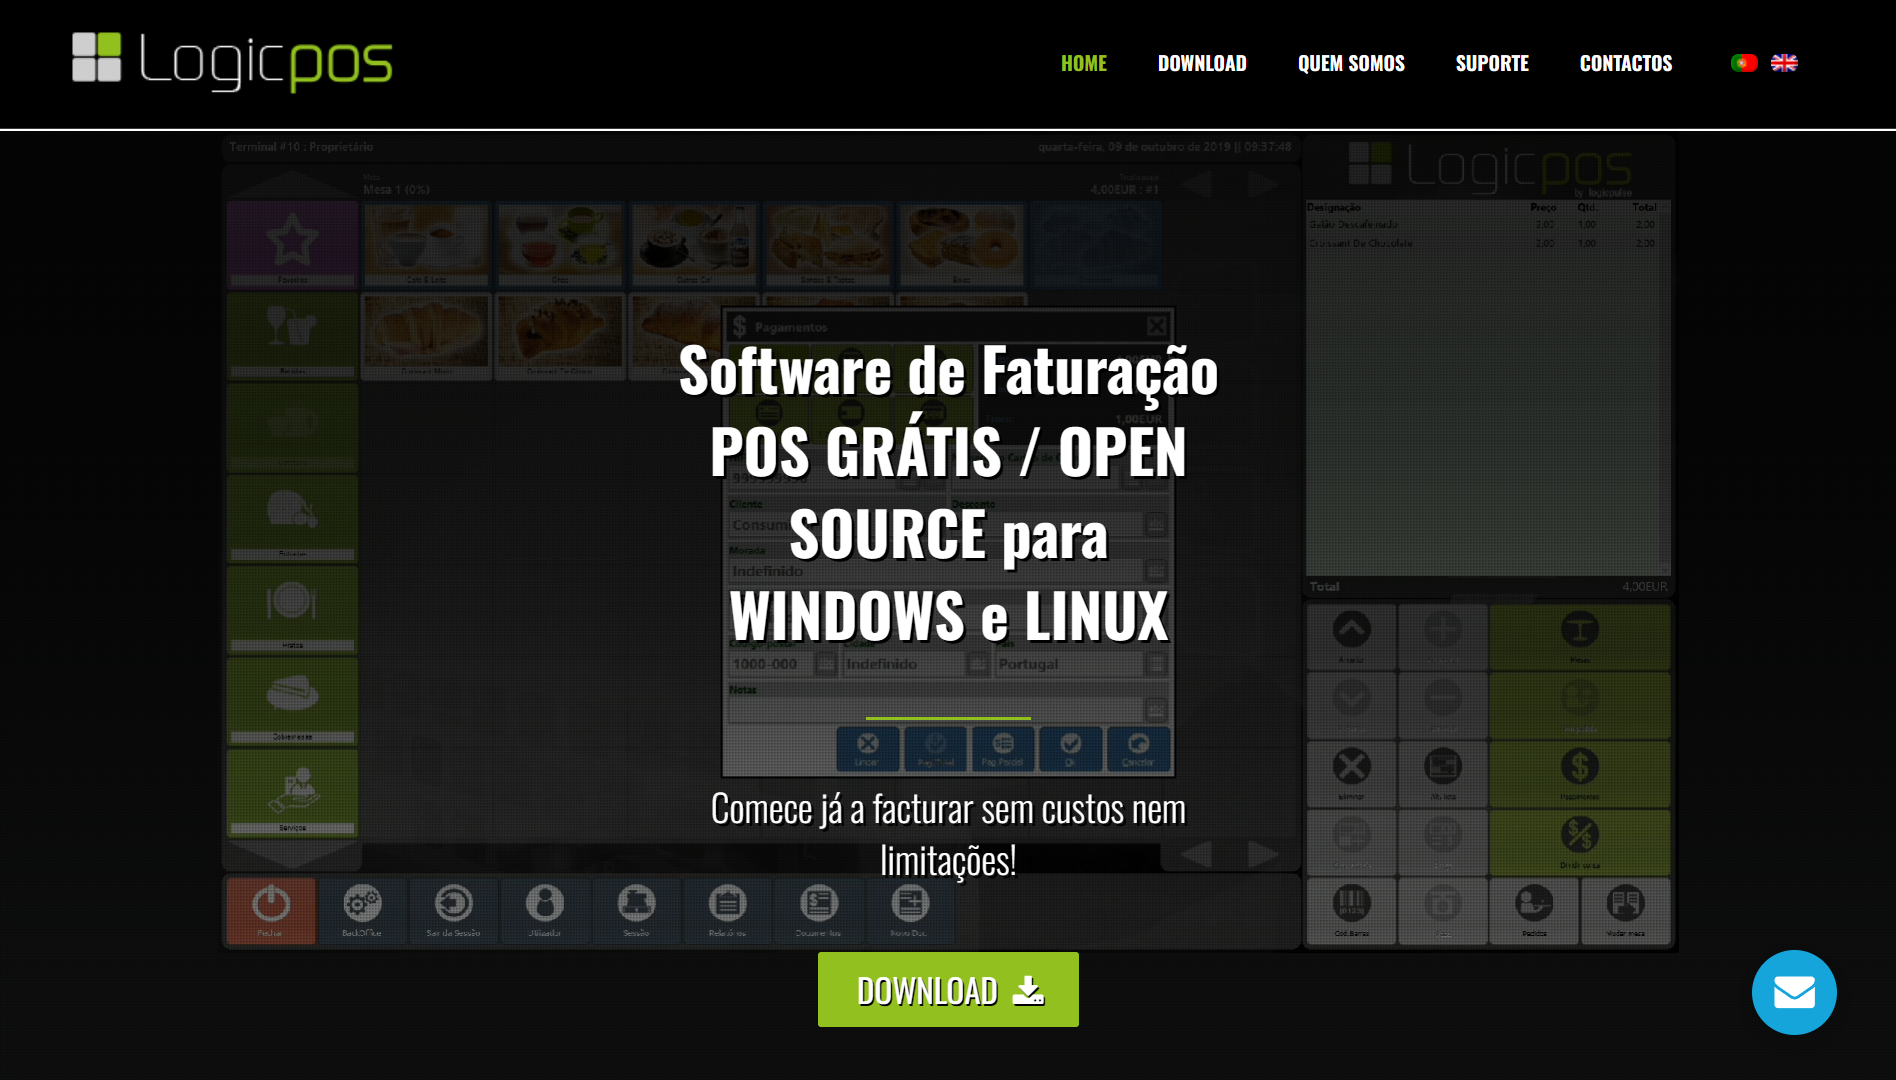Viewport: 1896px width, 1080px height.
Task: Switch language with the UK flag
Action: coord(1784,63)
